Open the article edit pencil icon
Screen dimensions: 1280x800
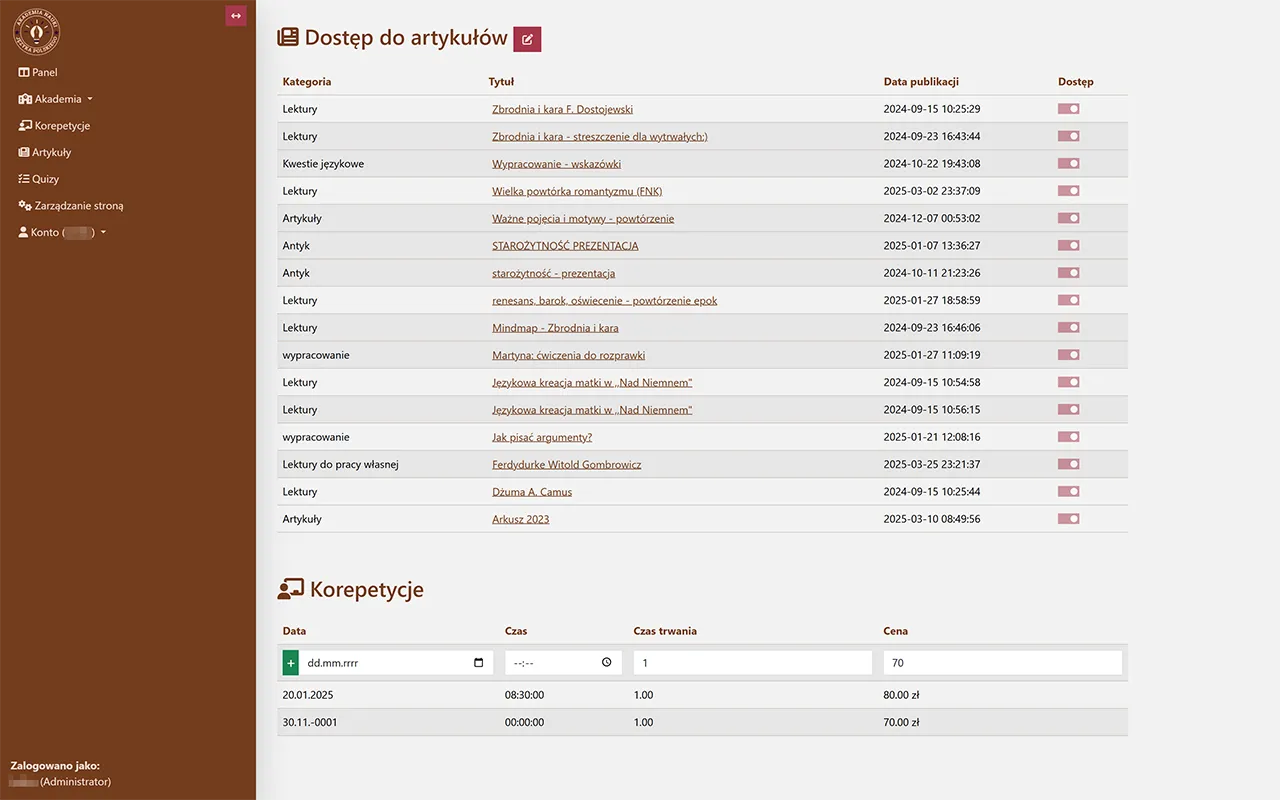tap(527, 38)
